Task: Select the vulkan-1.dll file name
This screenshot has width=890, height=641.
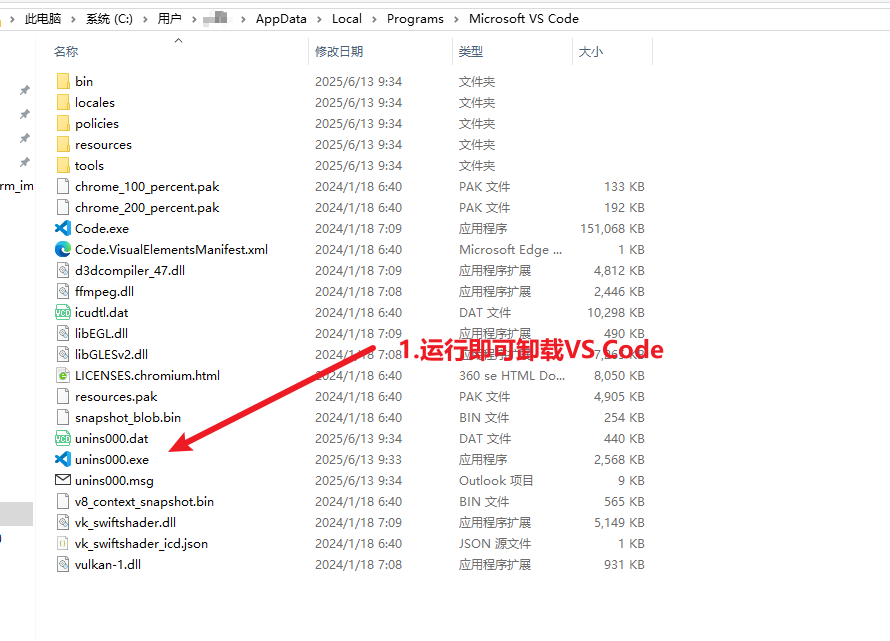Action: click(108, 564)
